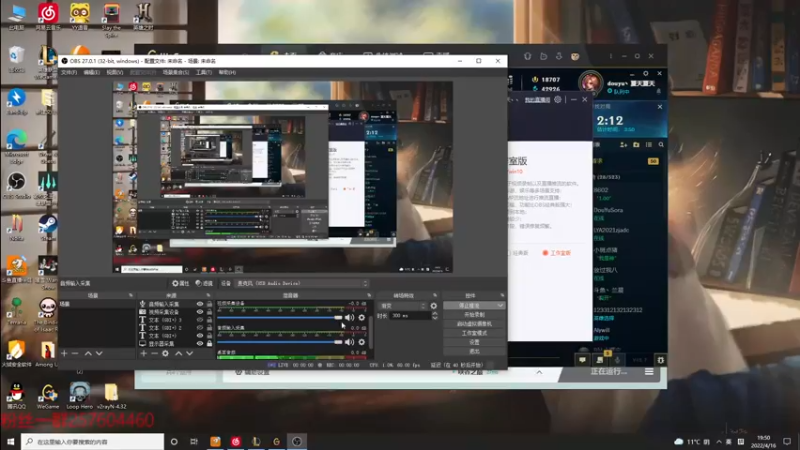Click Studio Mode button in OBS controls
800x450 pixels.
click(x=474, y=333)
